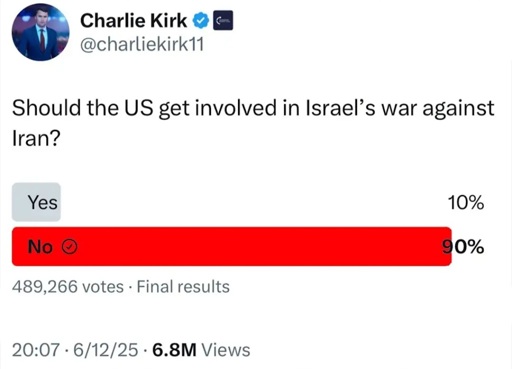
Task: Click the poll question's first line
Action: pos(253,109)
